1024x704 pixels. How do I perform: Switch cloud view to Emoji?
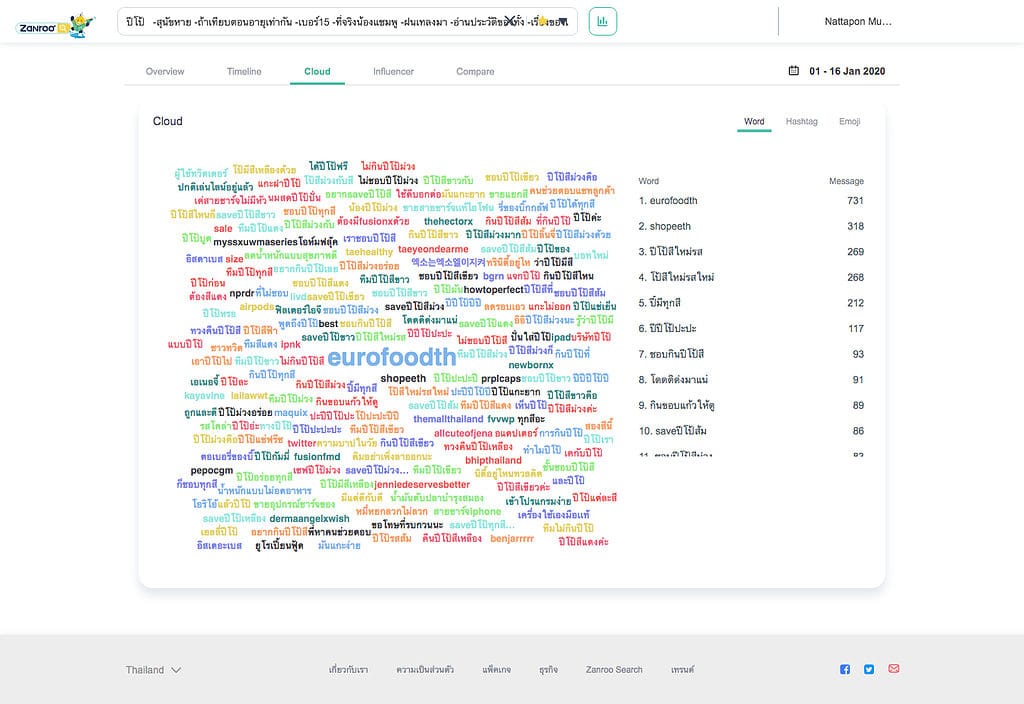pos(850,121)
